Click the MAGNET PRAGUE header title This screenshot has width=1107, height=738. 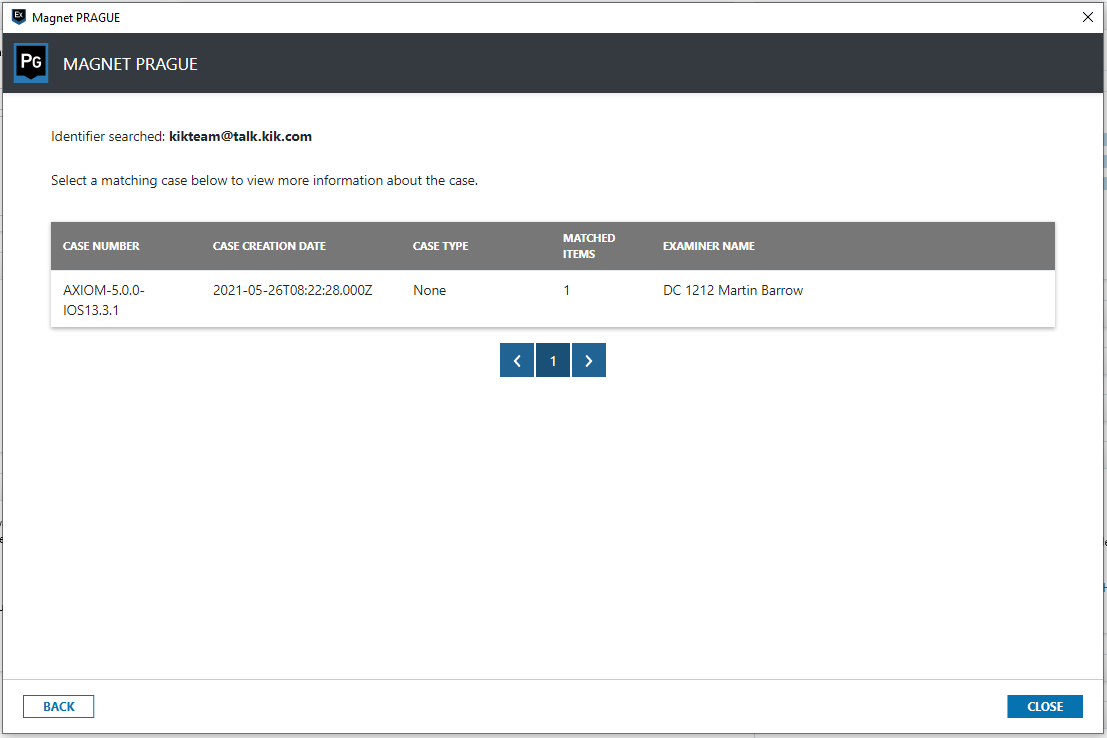pos(130,64)
